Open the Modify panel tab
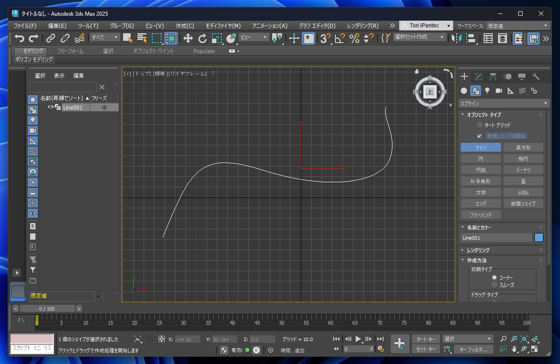 pyautogui.click(x=479, y=76)
